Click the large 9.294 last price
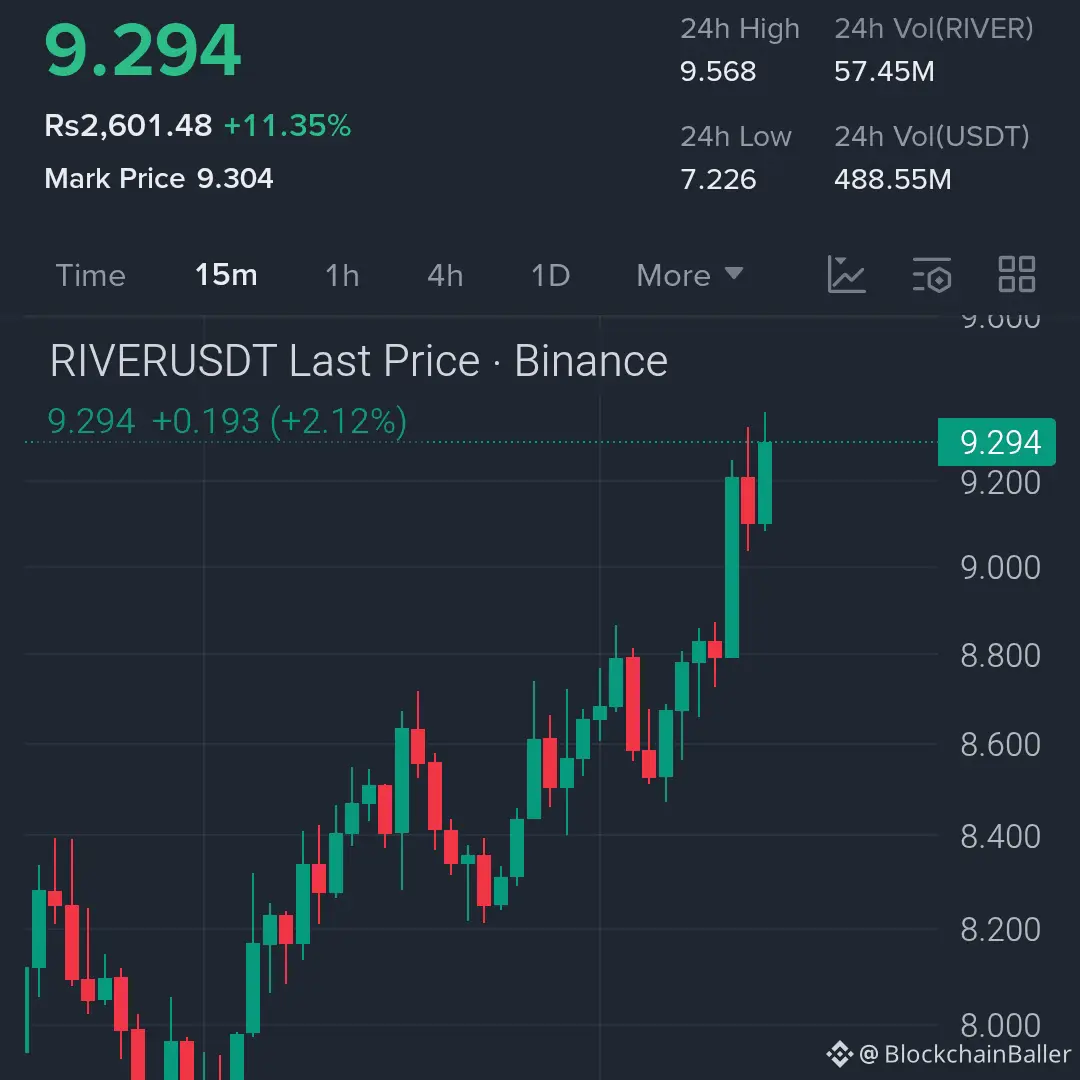 [143, 50]
